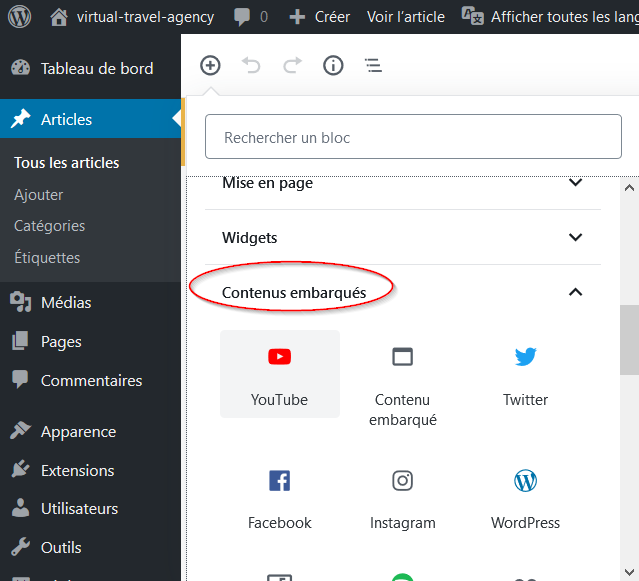Click the virtual-travel-agency site name link
The image size is (639, 581).
145,17
